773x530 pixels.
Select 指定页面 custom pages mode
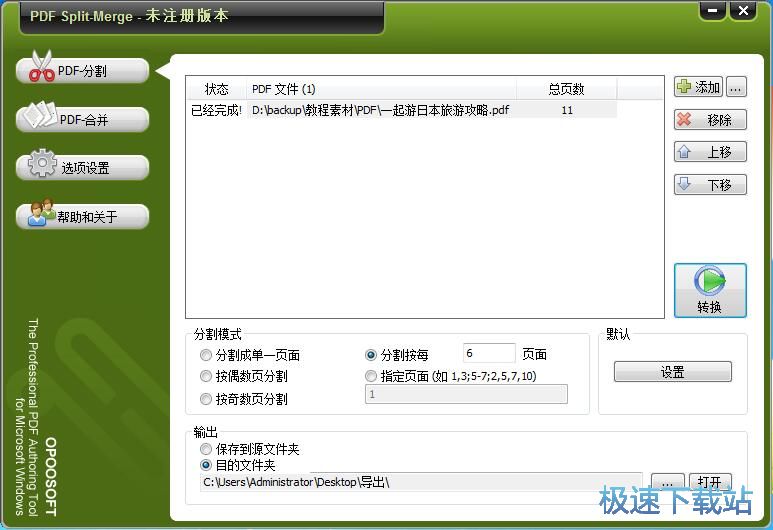click(451, 376)
